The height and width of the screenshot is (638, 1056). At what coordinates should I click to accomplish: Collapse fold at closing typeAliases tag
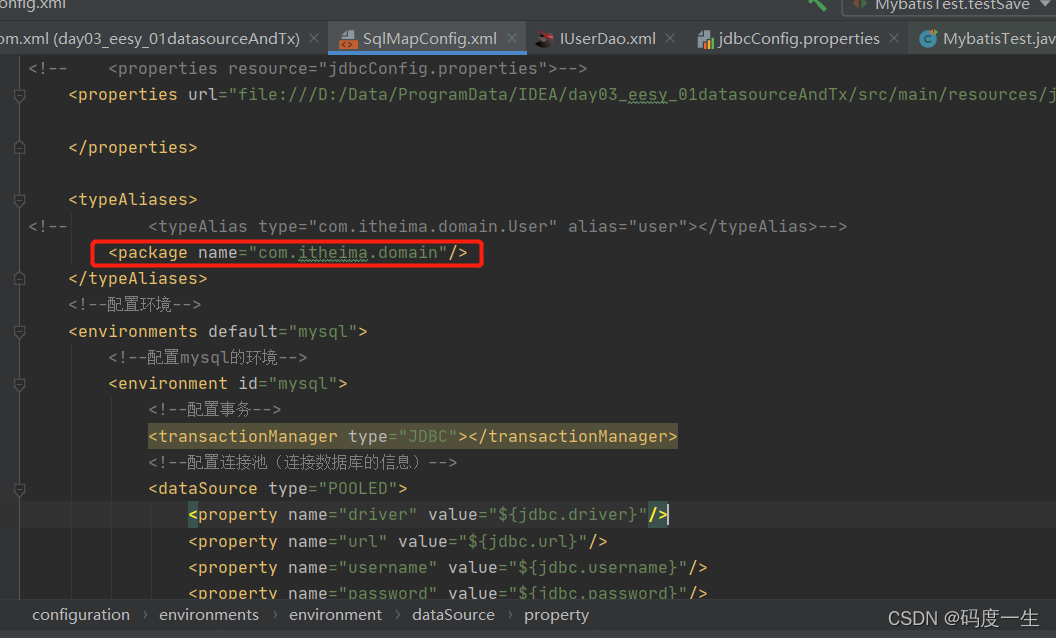20,279
